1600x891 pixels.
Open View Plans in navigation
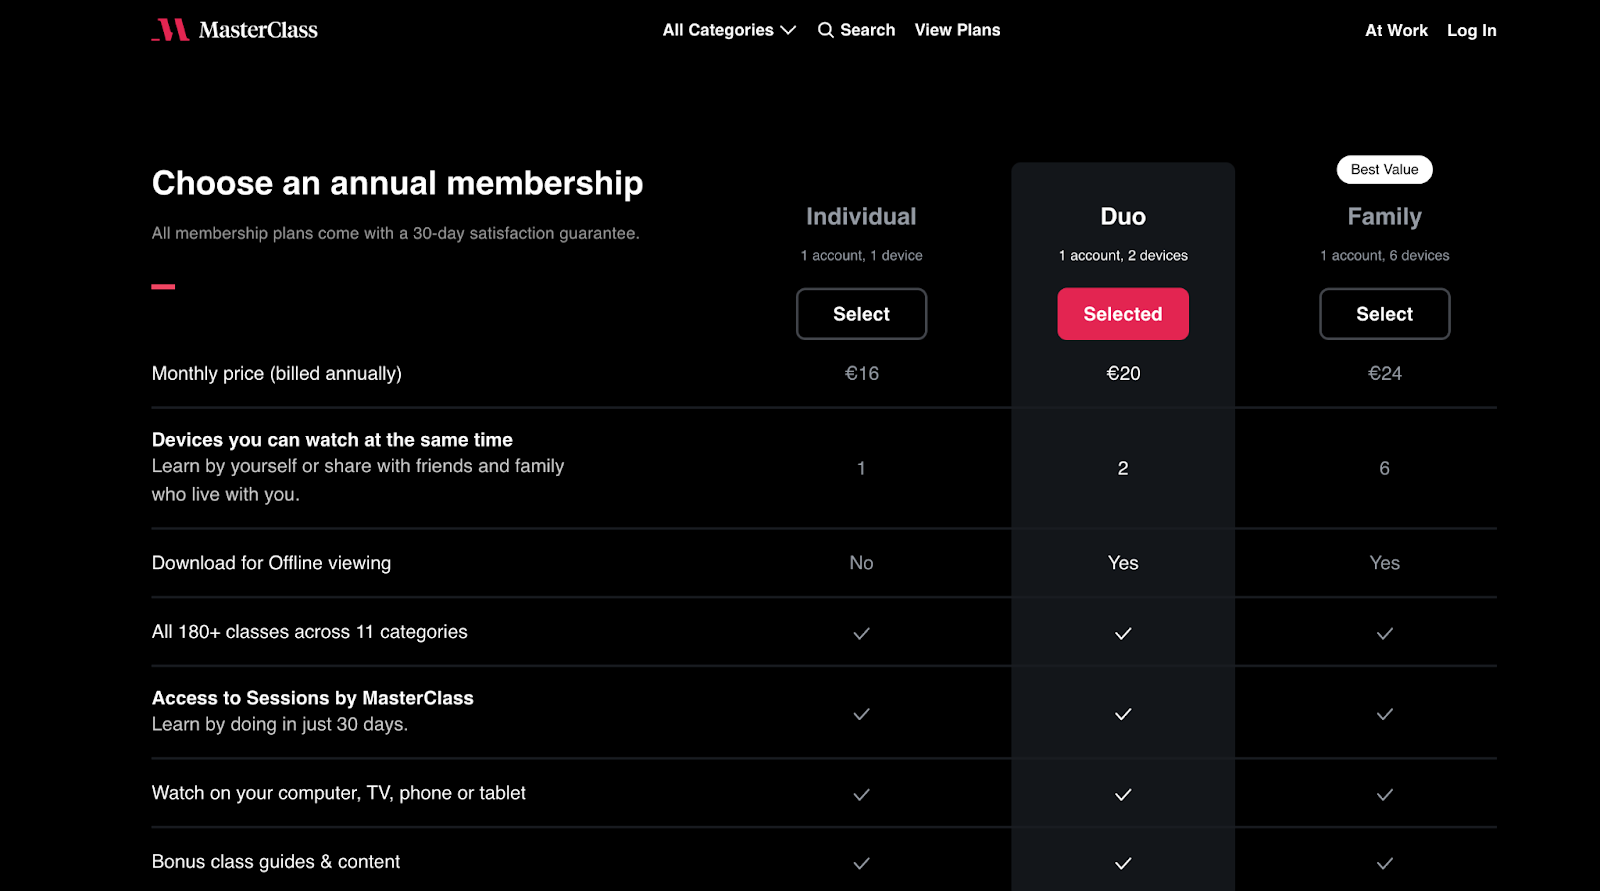click(x=957, y=30)
